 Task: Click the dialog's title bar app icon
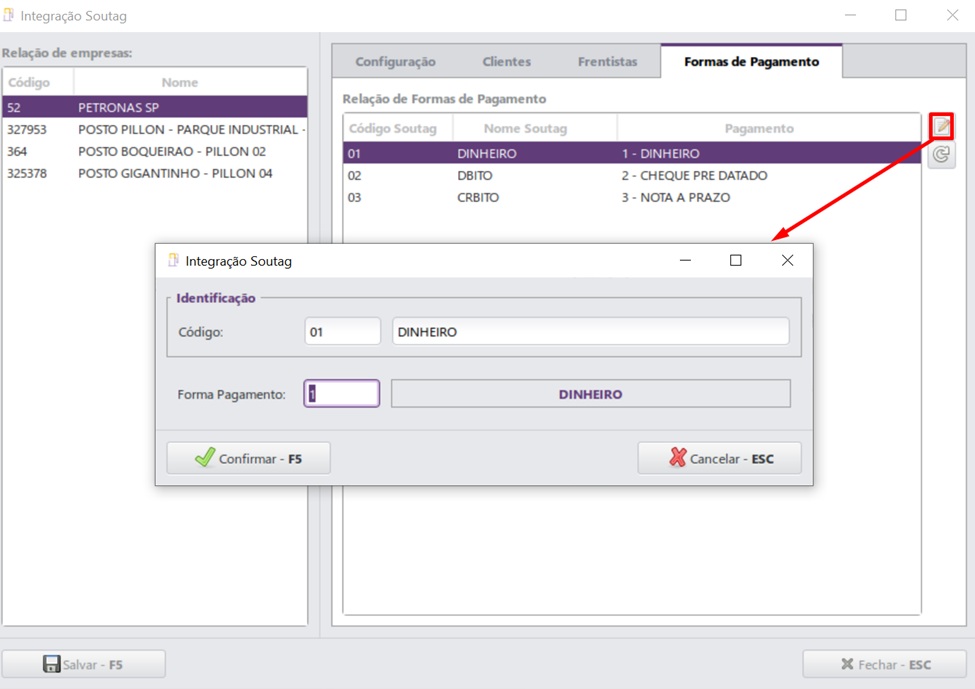pos(173,261)
